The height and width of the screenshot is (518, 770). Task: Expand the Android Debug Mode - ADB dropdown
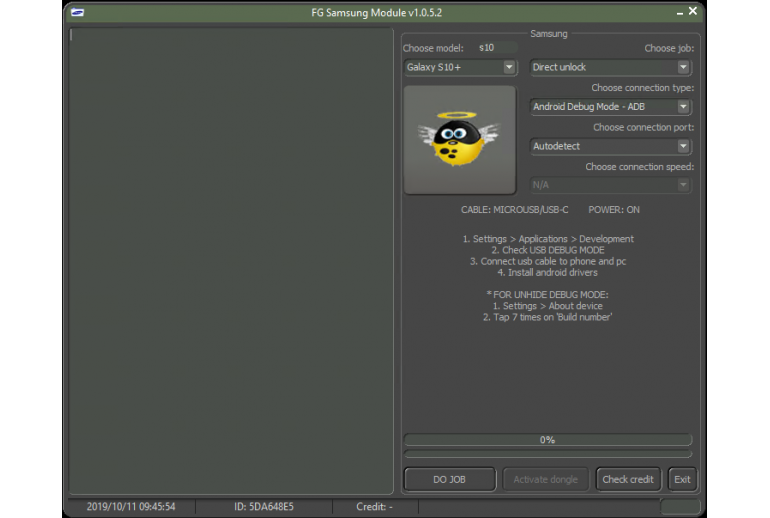coord(611,107)
